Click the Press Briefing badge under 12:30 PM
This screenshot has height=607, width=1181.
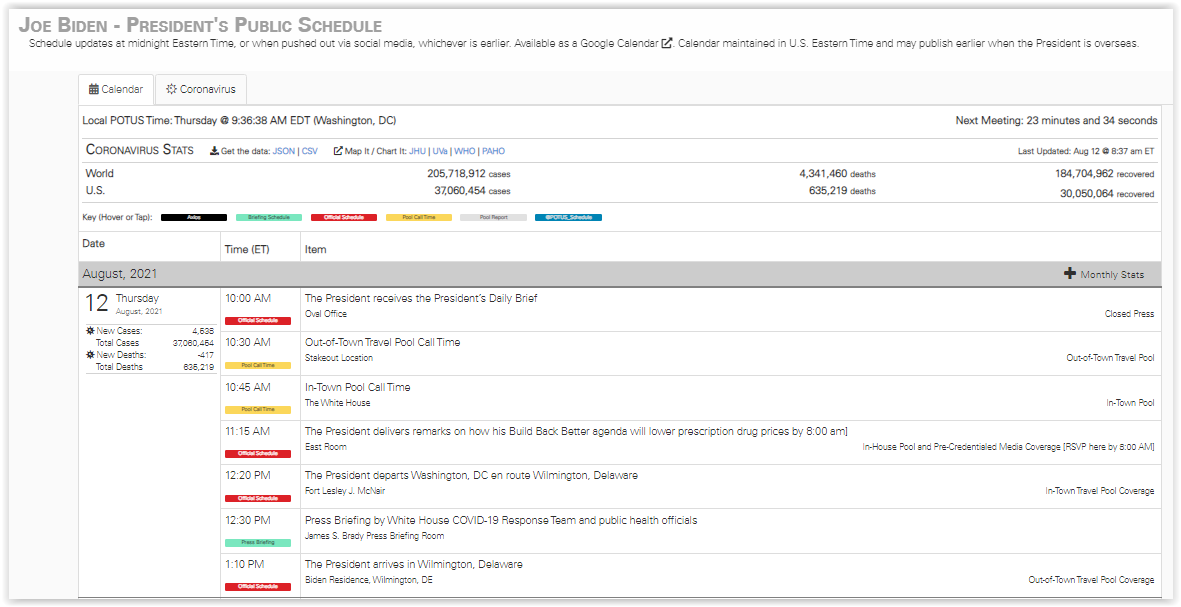(258, 542)
